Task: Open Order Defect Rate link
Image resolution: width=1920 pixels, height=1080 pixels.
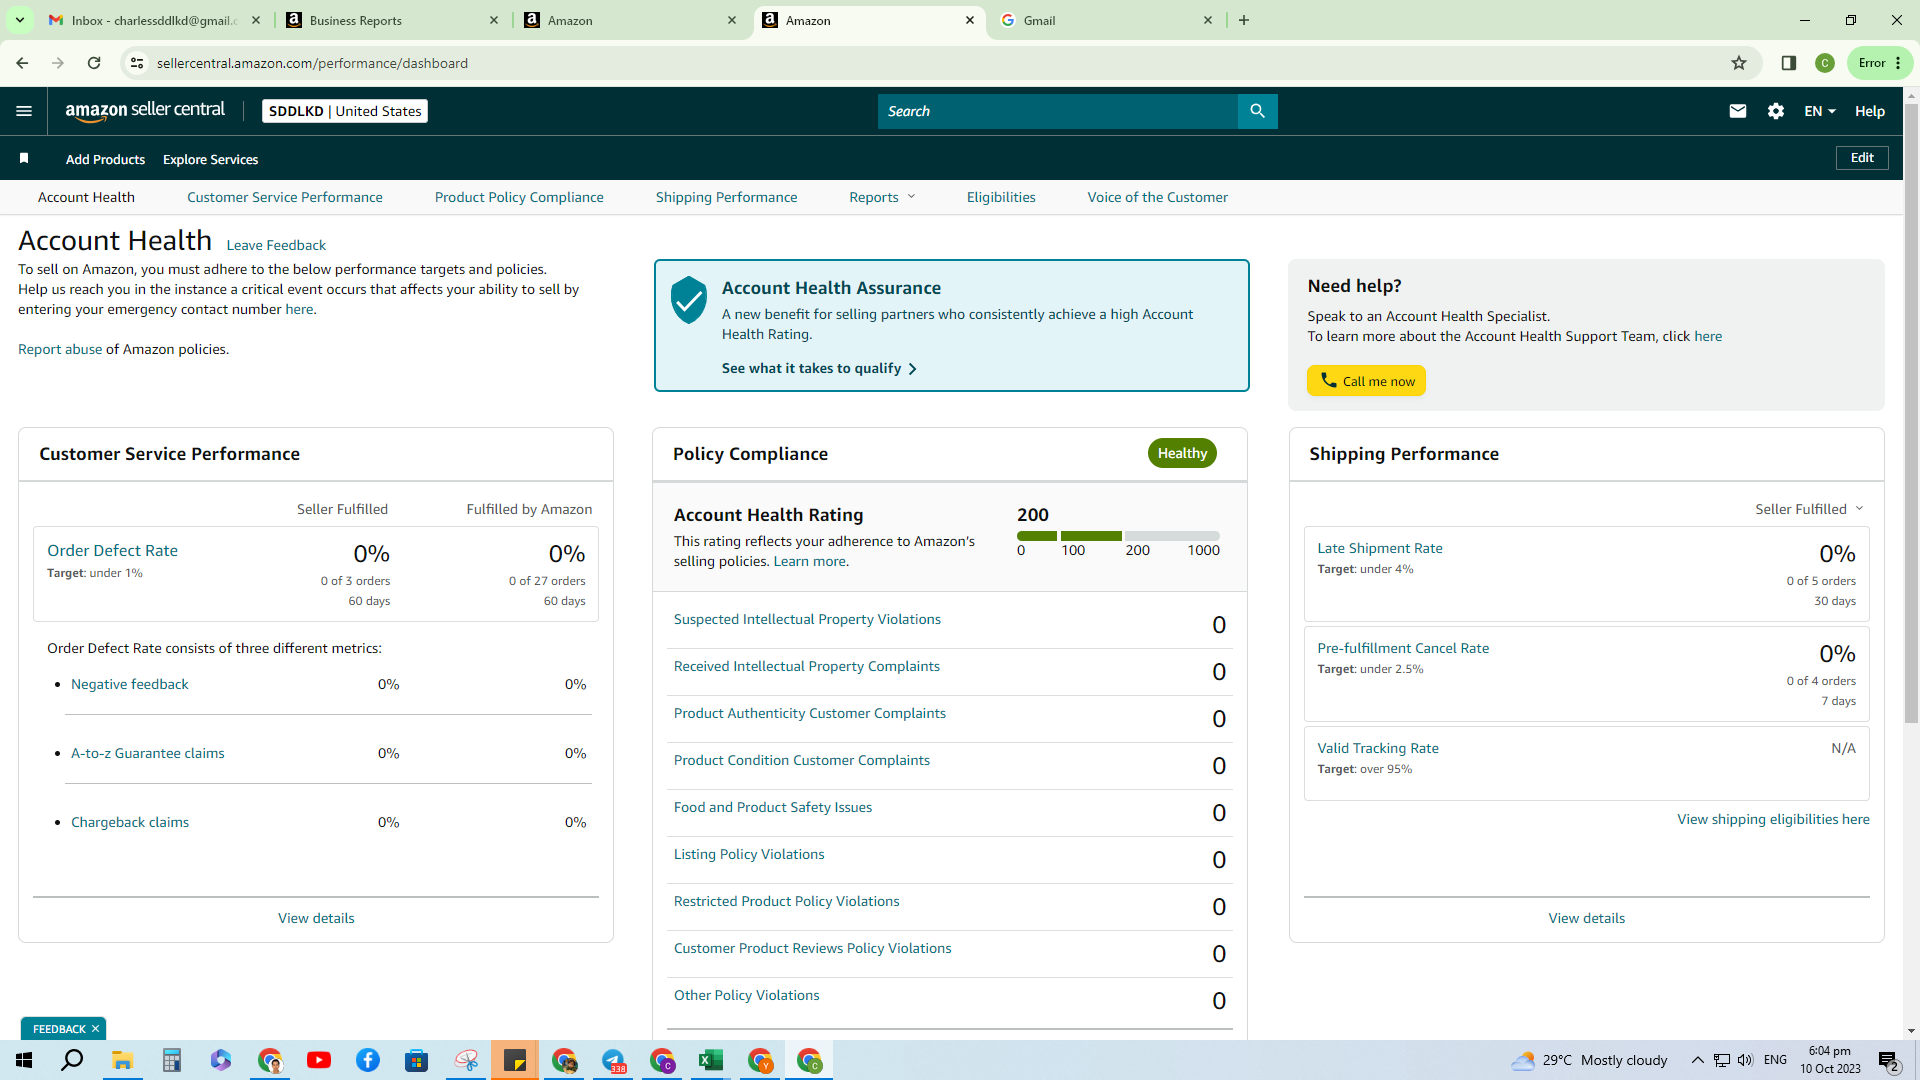Action: click(x=112, y=550)
